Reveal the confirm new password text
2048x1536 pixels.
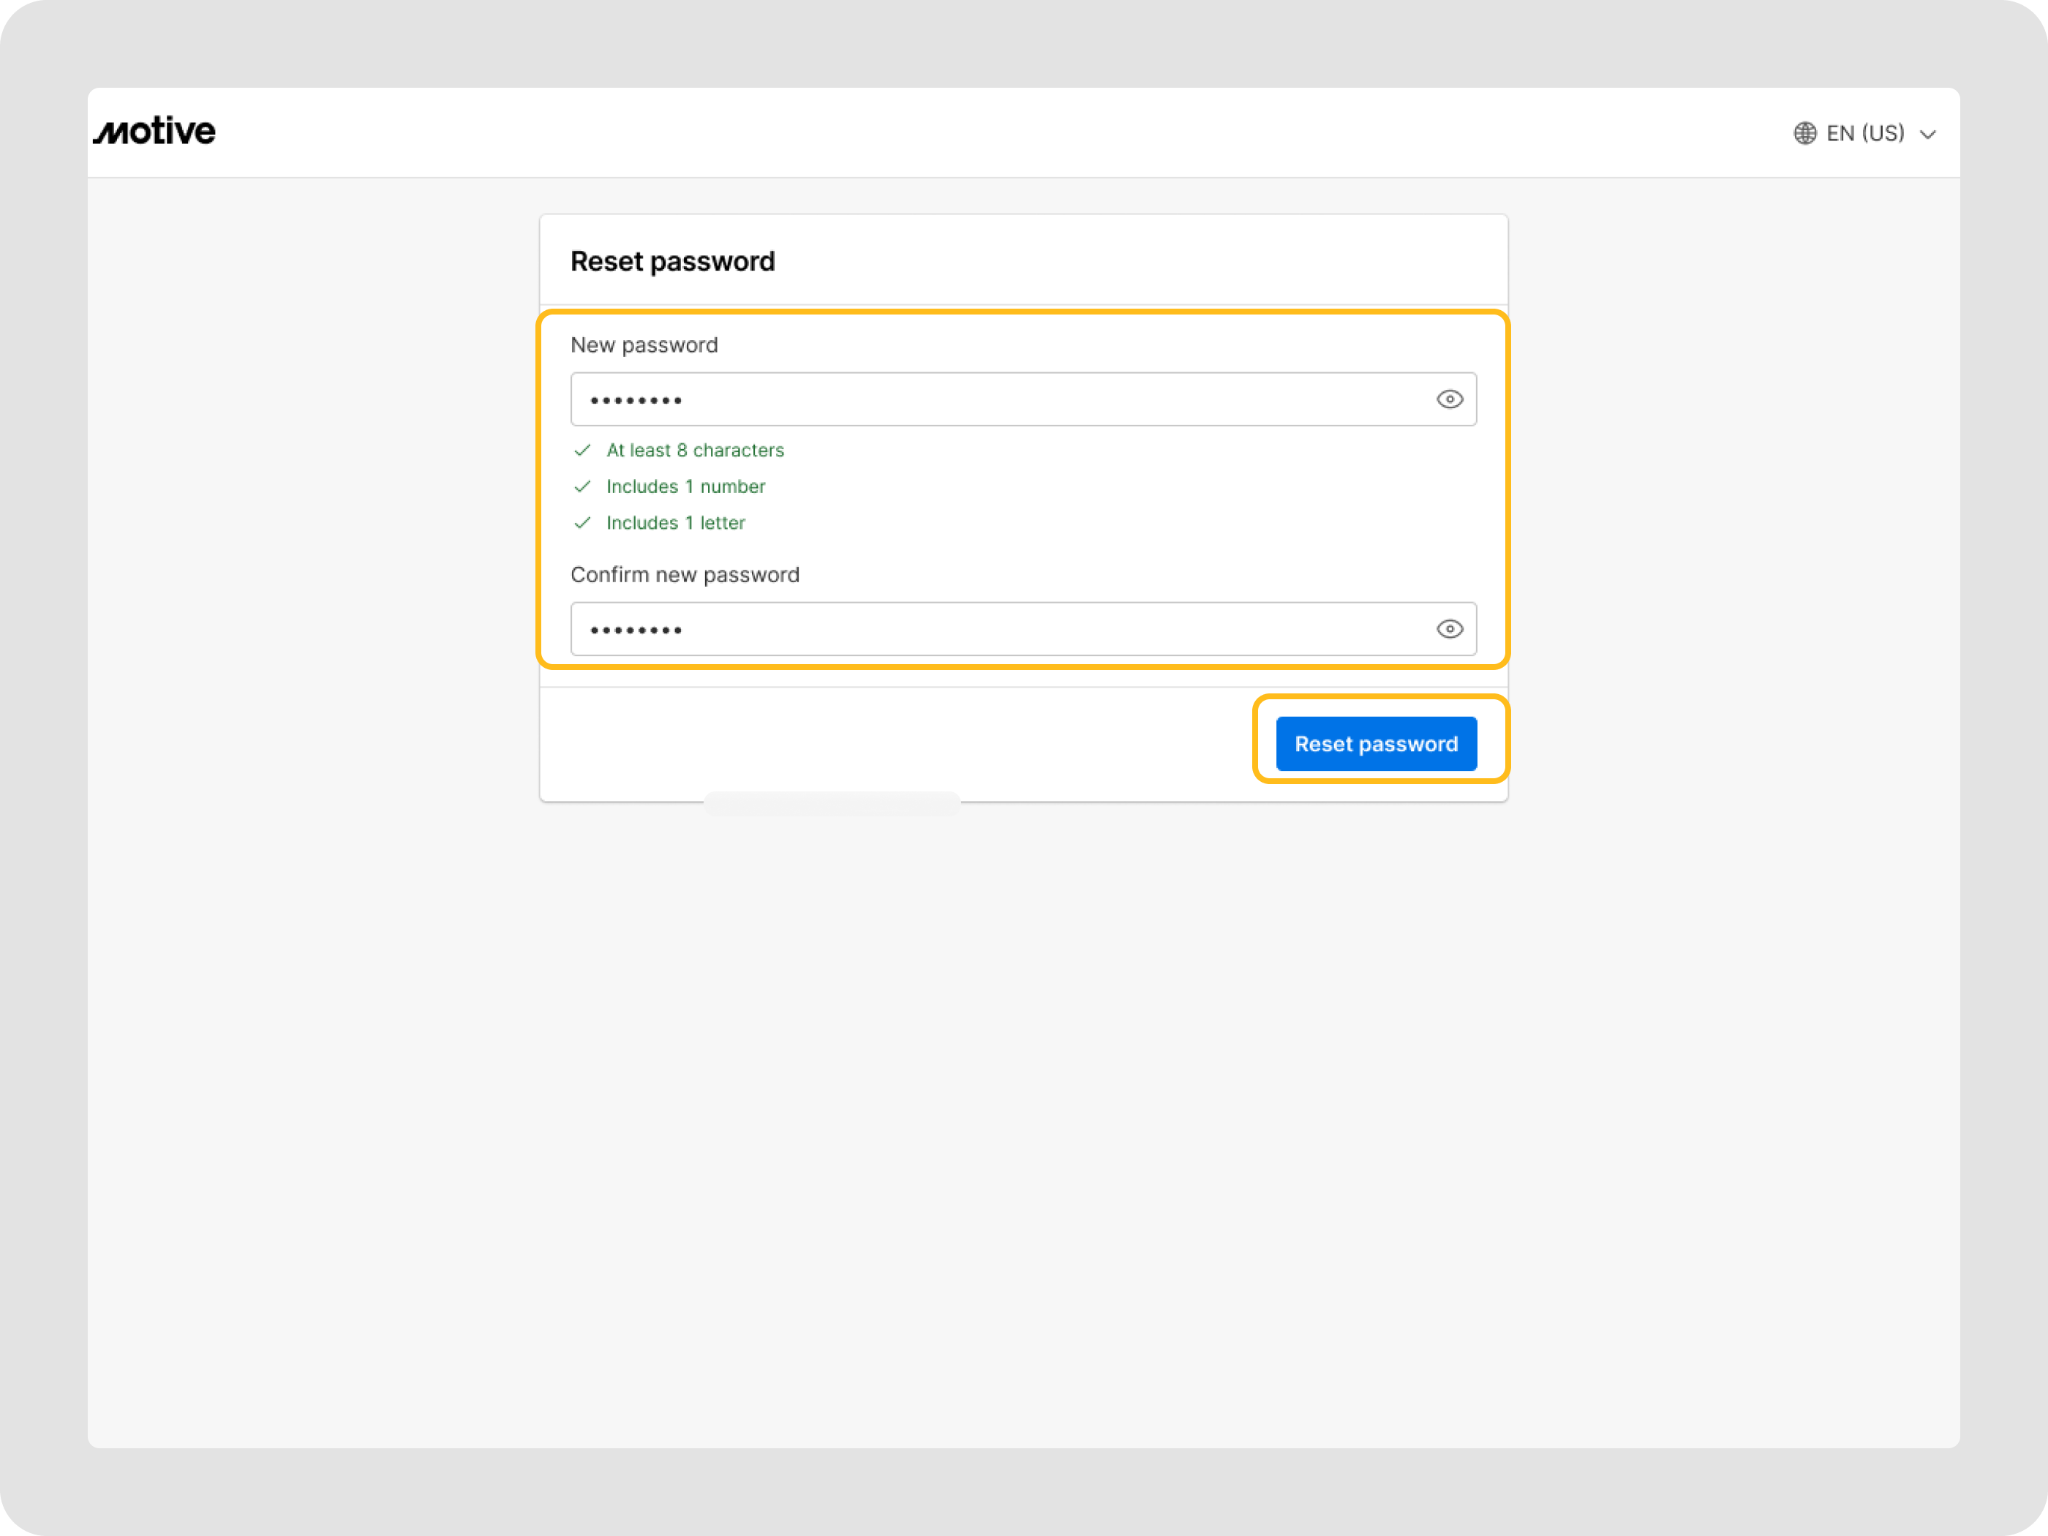pos(1449,629)
